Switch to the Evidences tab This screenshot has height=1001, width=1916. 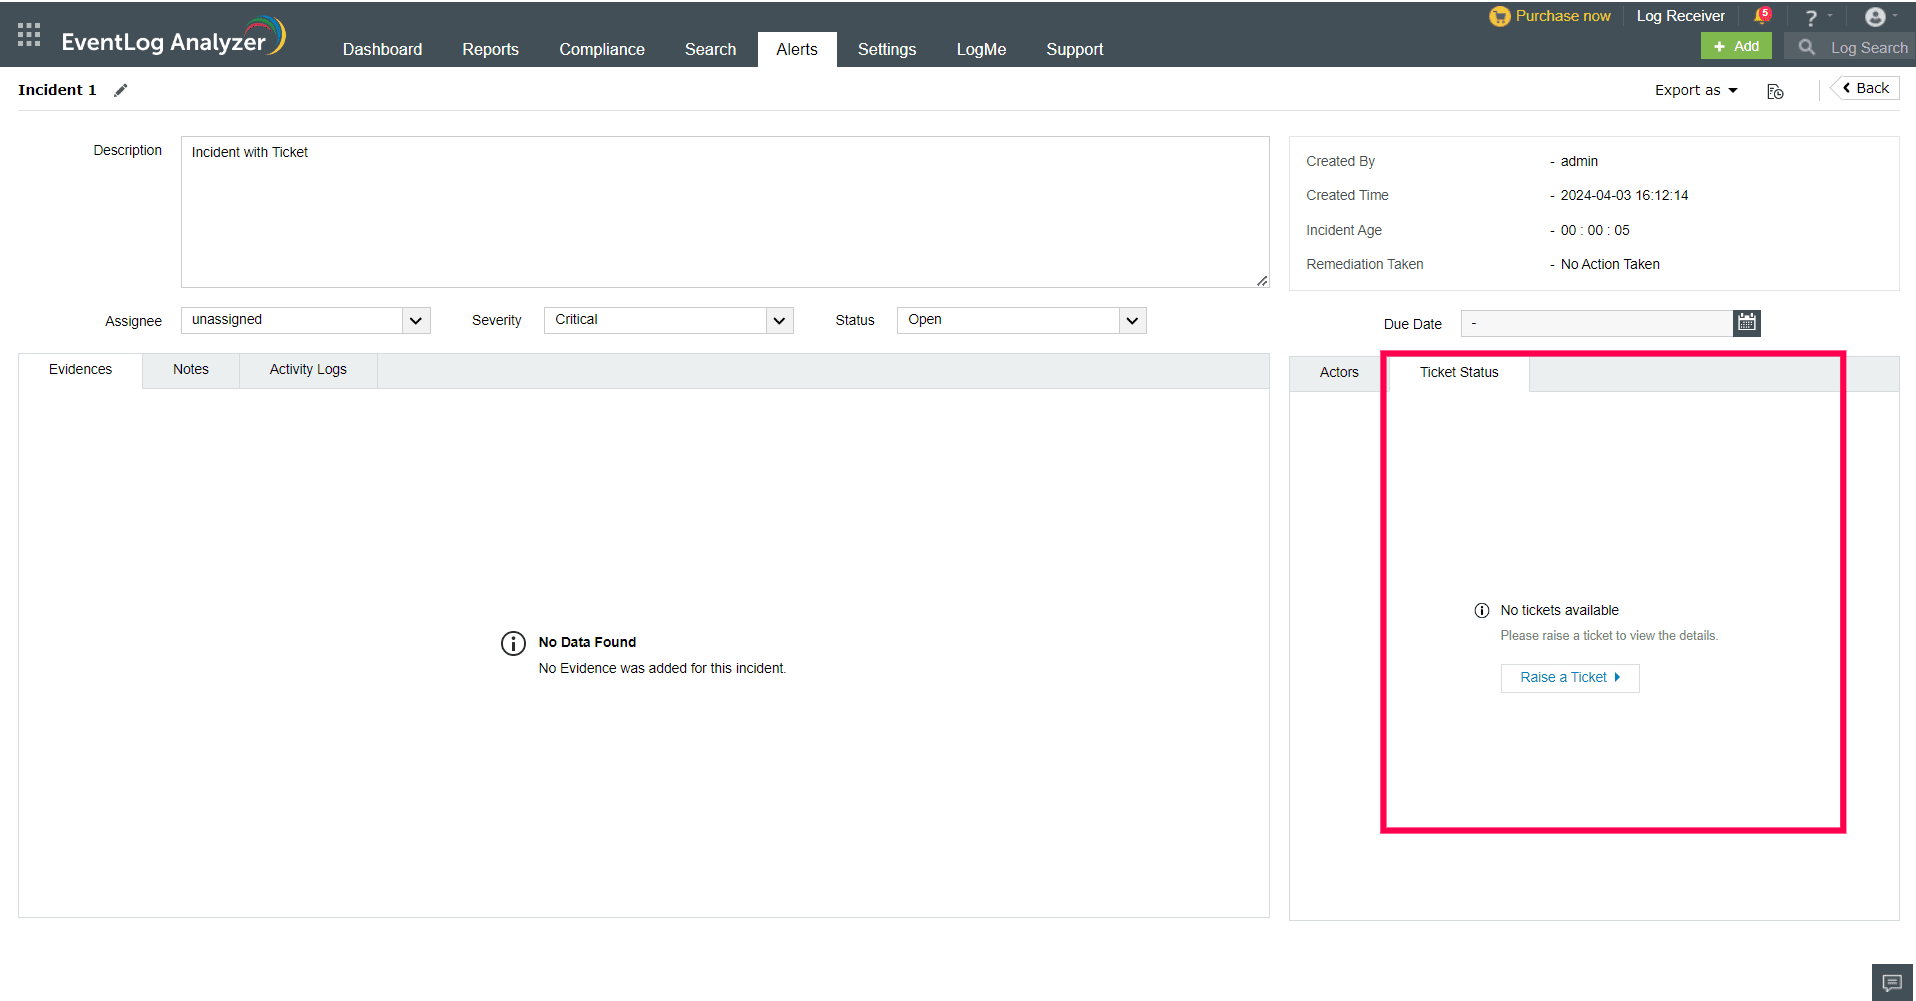pyautogui.click(x=81, y=370)
